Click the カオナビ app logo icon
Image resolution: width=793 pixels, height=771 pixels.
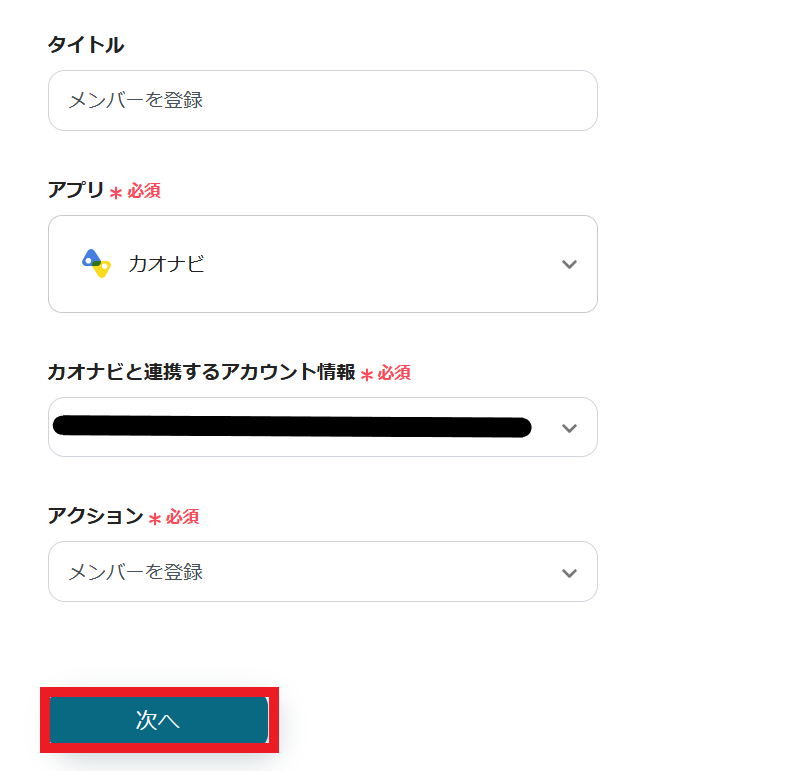pos(96,263)
